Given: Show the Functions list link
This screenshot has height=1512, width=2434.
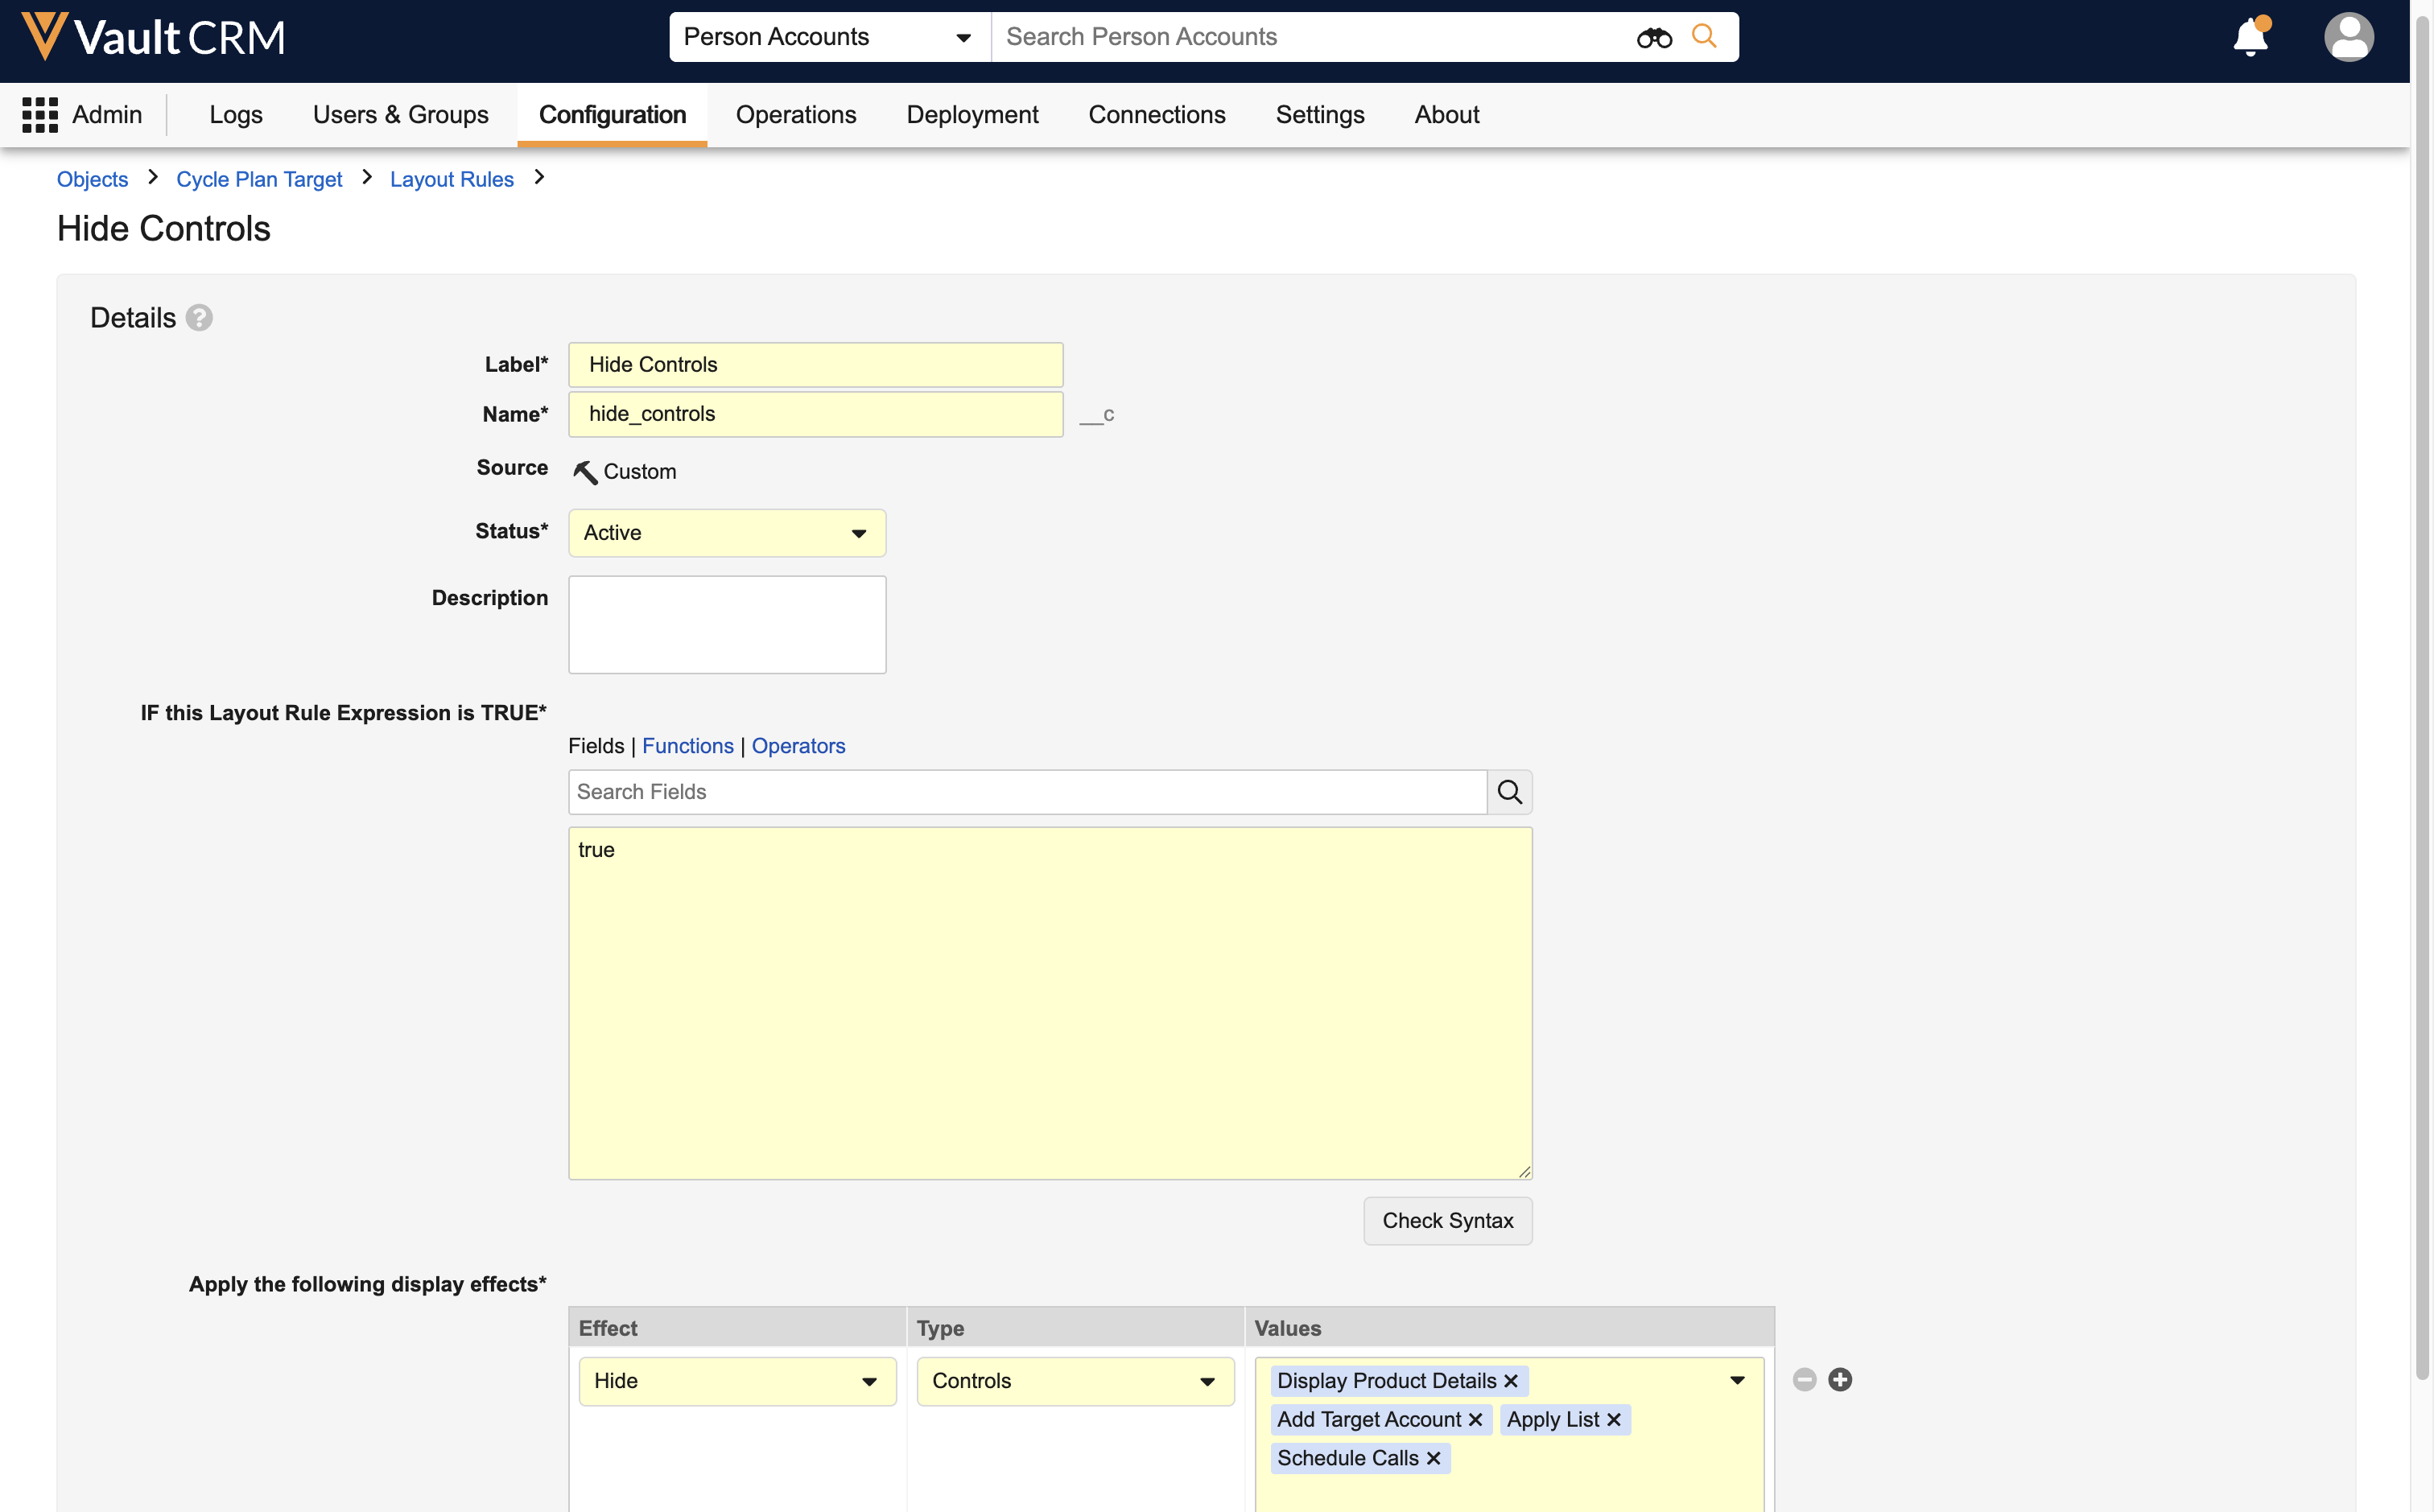Looking at the screenshot, I should point(688,746).
